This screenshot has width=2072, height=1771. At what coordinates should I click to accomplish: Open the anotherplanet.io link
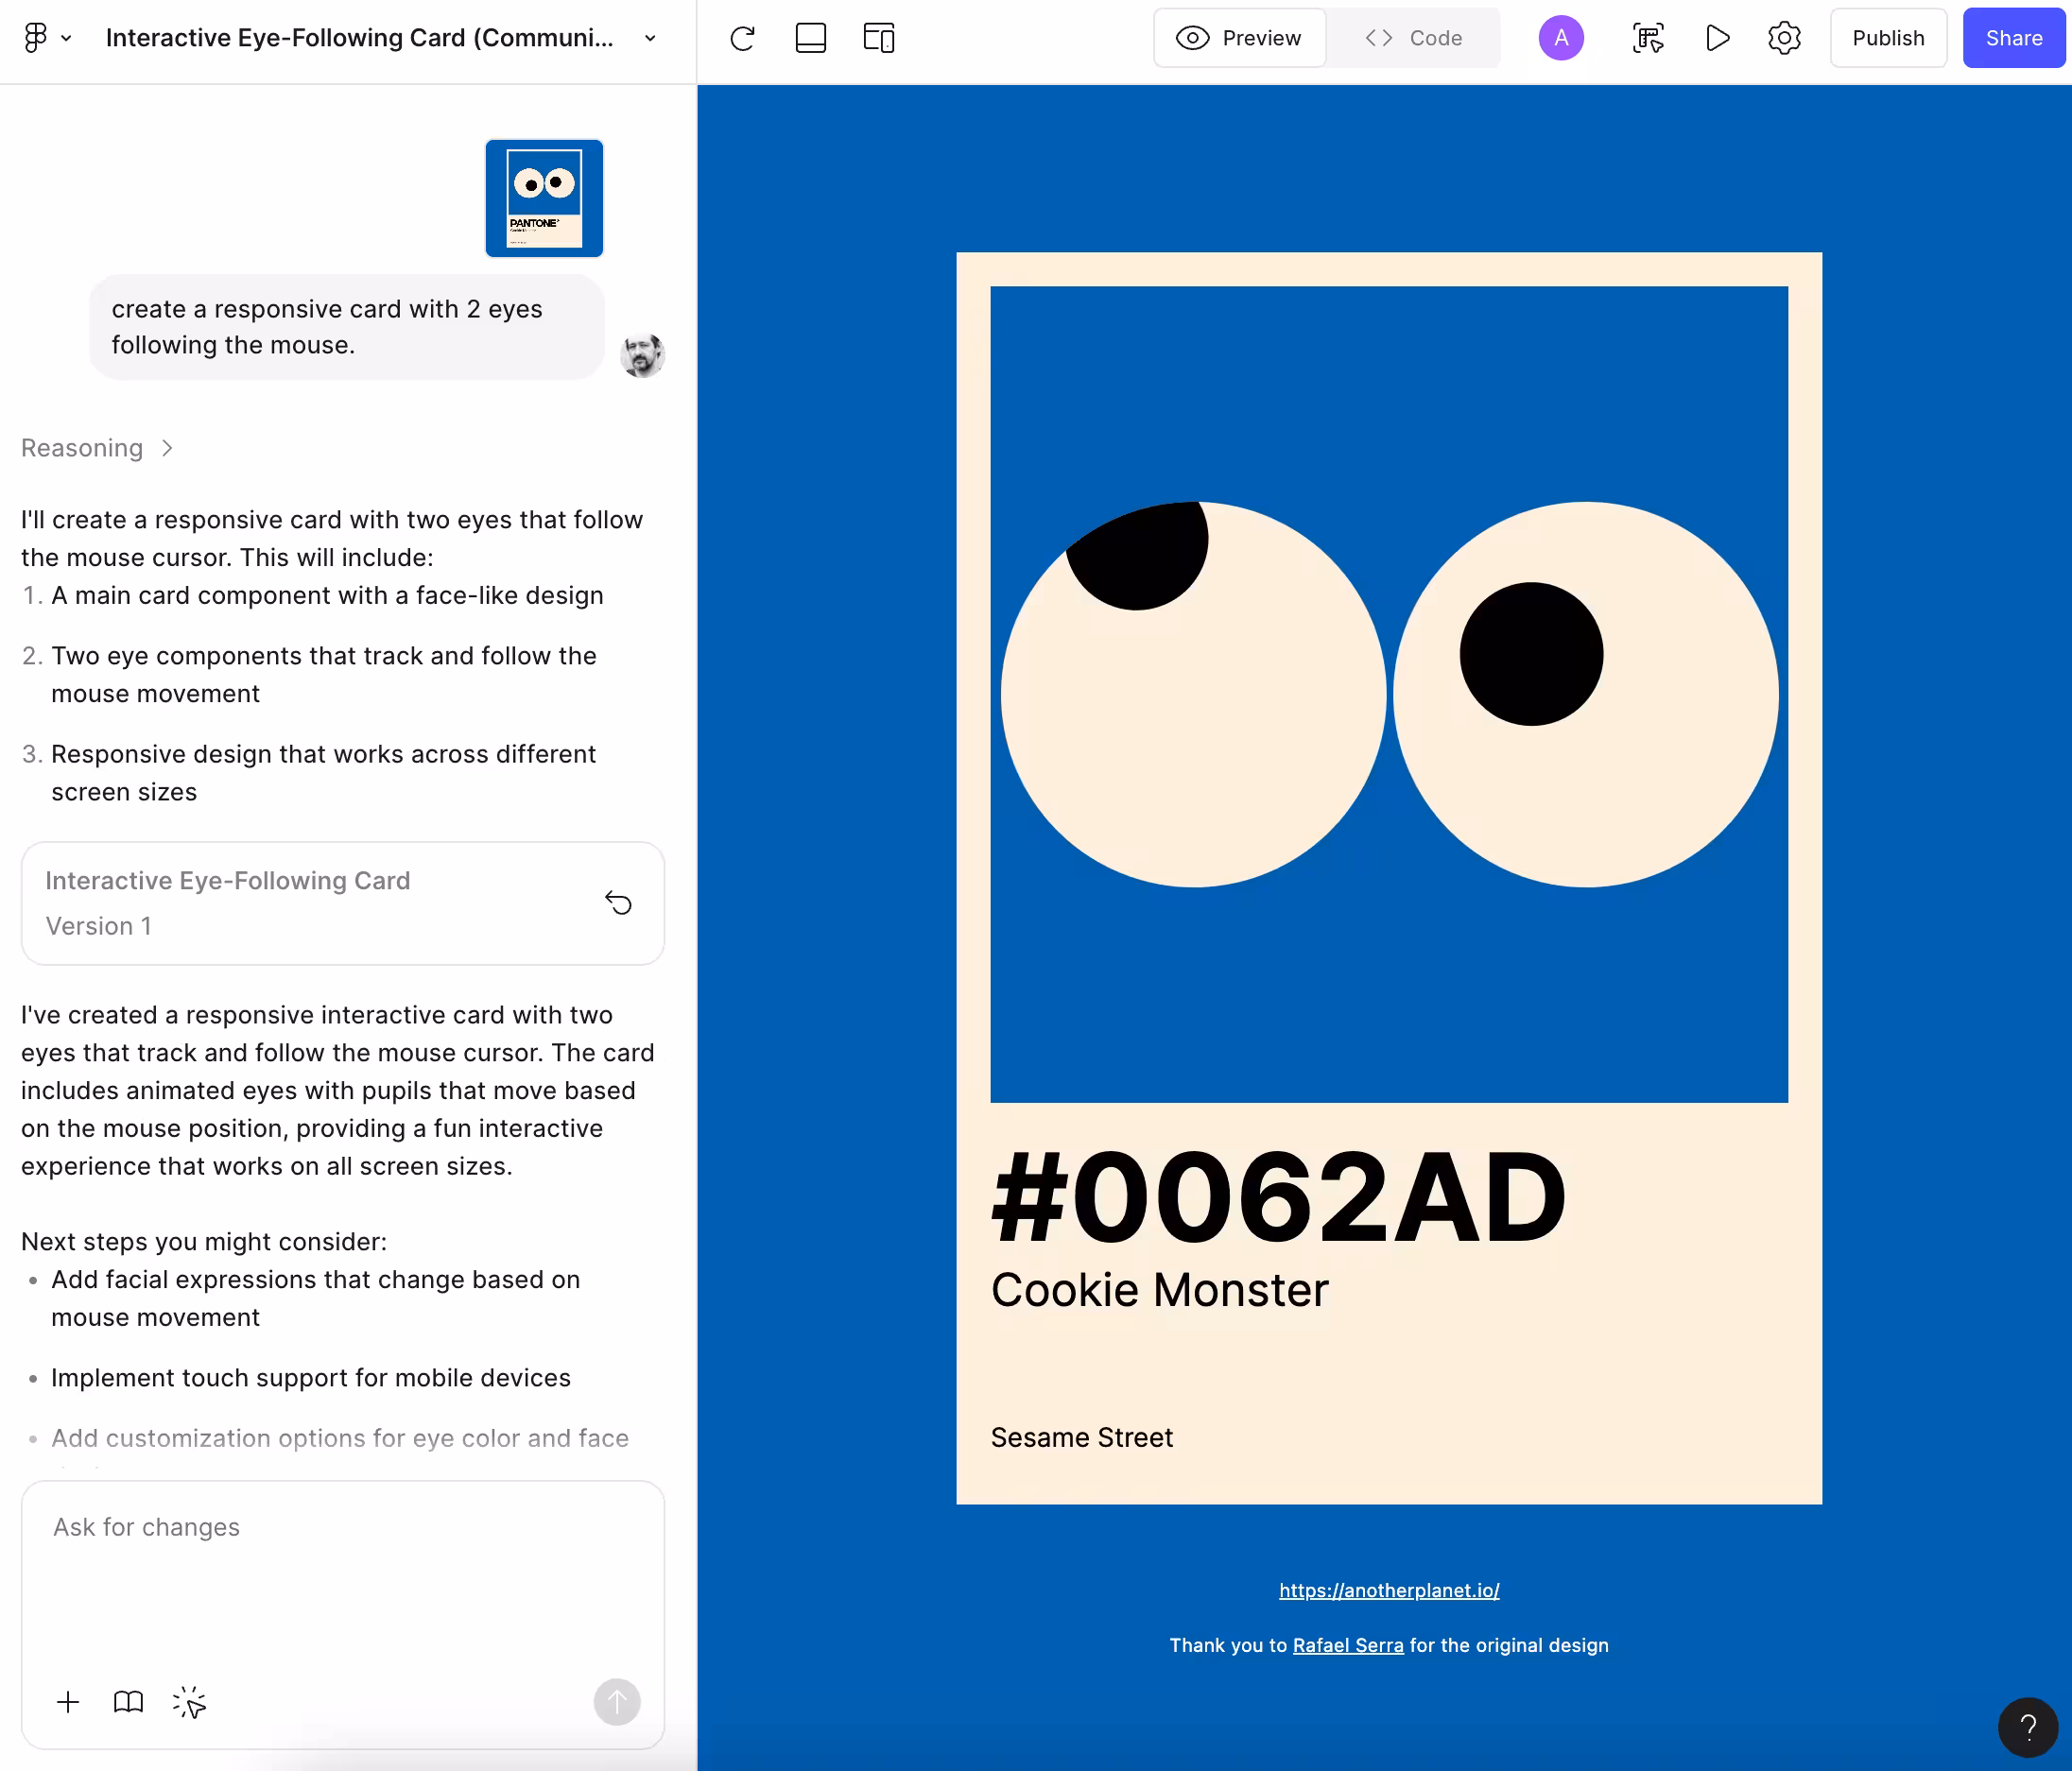[x=1388, y=1590]
